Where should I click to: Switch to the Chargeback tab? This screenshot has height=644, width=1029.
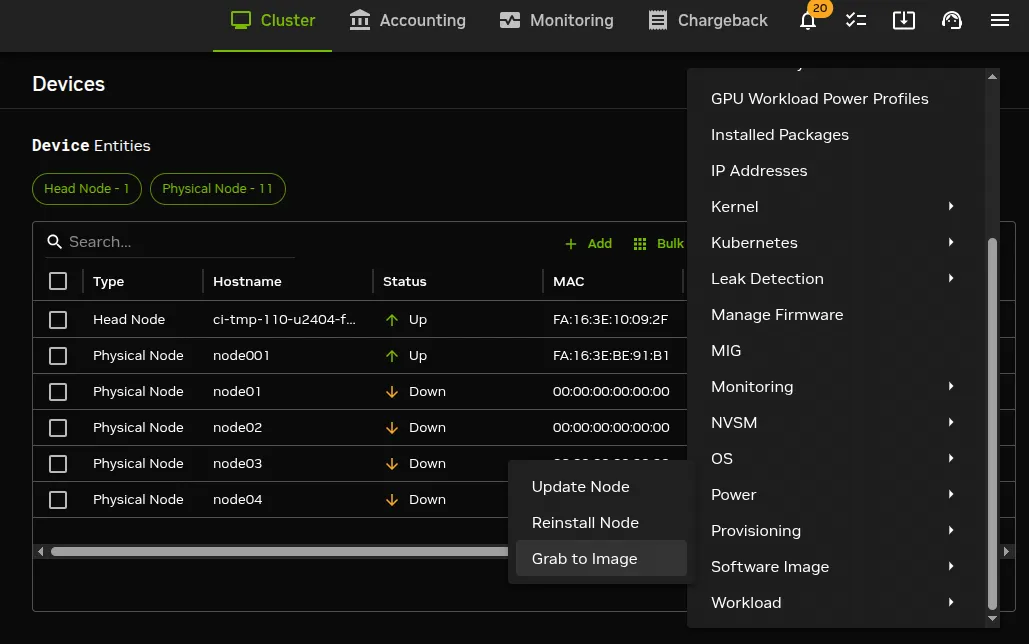click(x=707, y=21)
